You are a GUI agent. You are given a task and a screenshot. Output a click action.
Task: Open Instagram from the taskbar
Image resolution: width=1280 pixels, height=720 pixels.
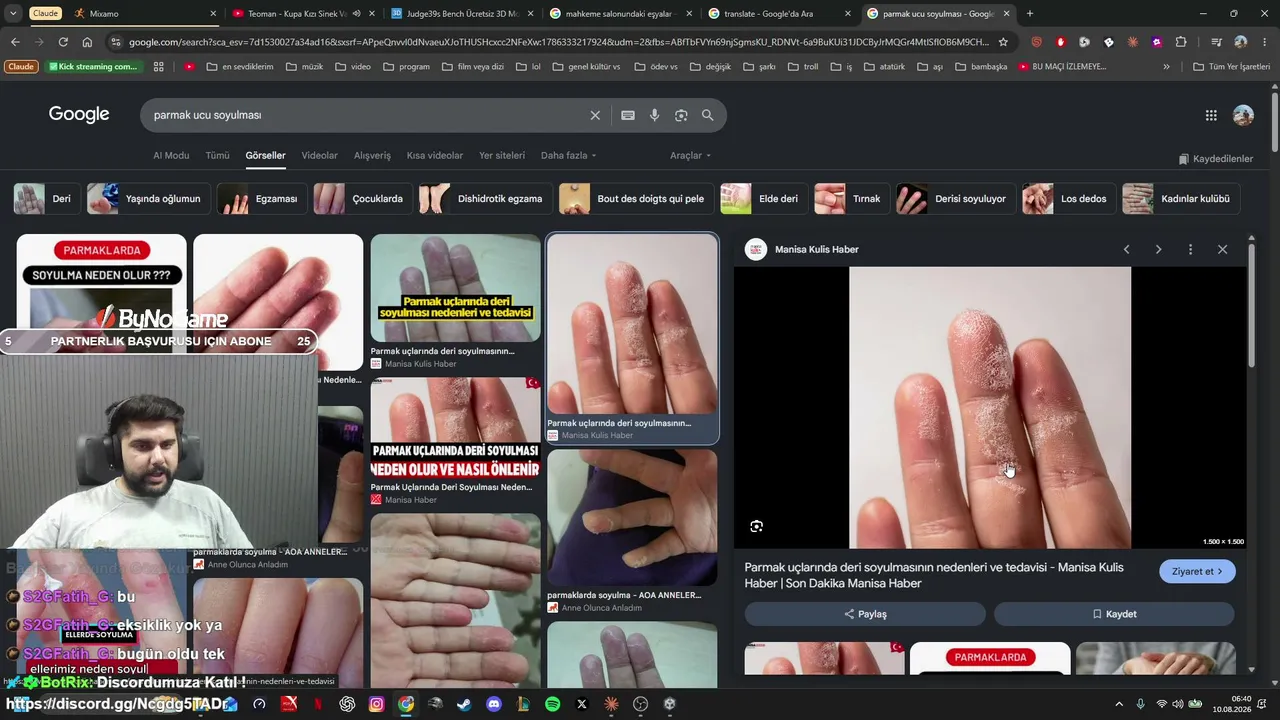(x=376, y=704)
